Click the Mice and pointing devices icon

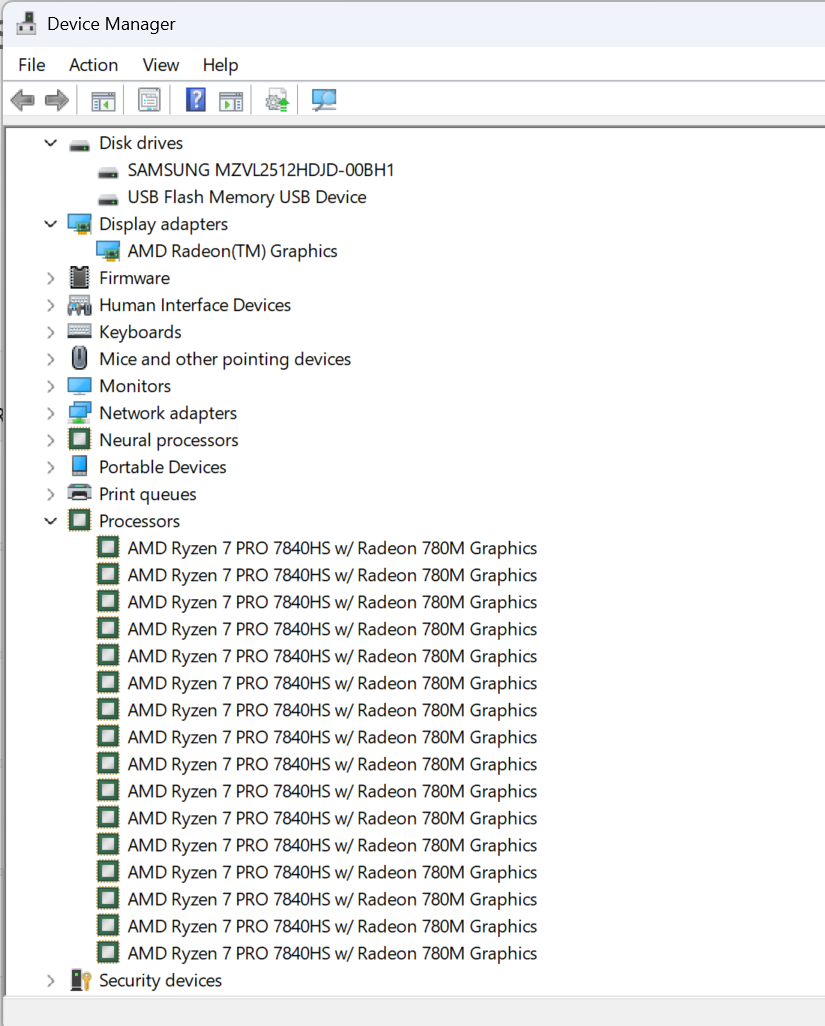click(79, 359)
